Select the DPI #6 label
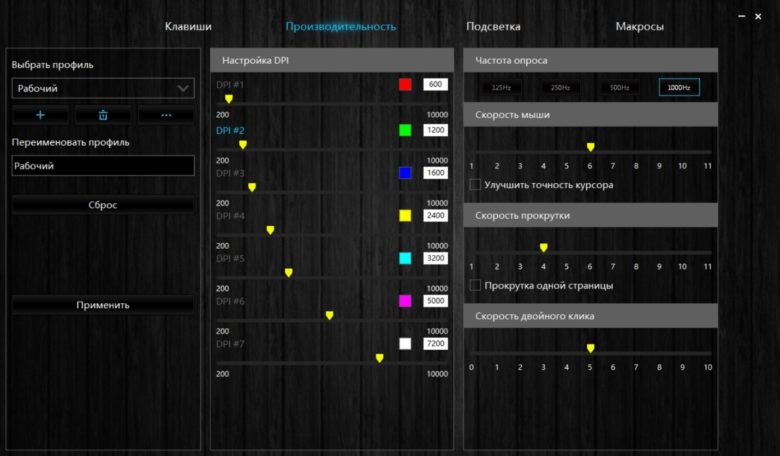The height and width of the screenshot is (456, 780). tap(230, 302)
